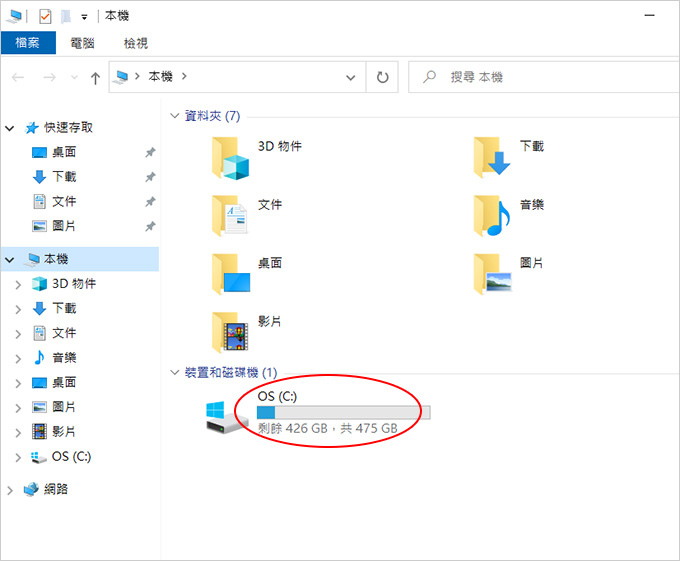Open 圖片 under 快速存取
This screenshot has height=561, width=680.
pyautogui.click(x=63, y=226)
